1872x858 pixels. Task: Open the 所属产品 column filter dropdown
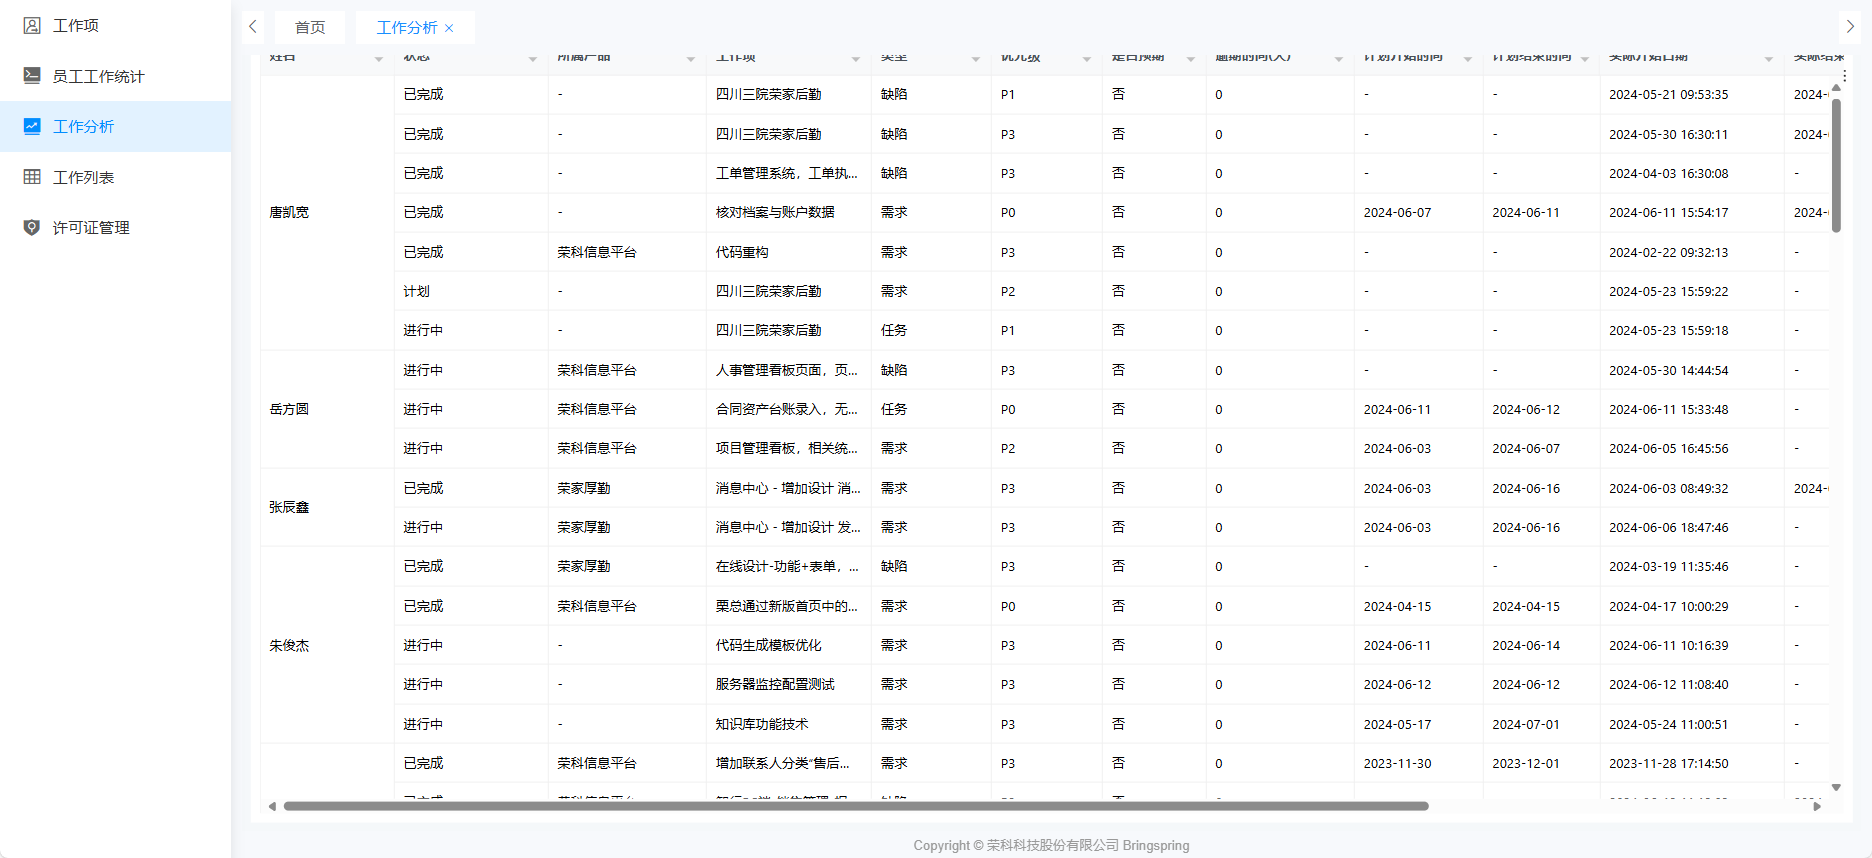(690, 59)
